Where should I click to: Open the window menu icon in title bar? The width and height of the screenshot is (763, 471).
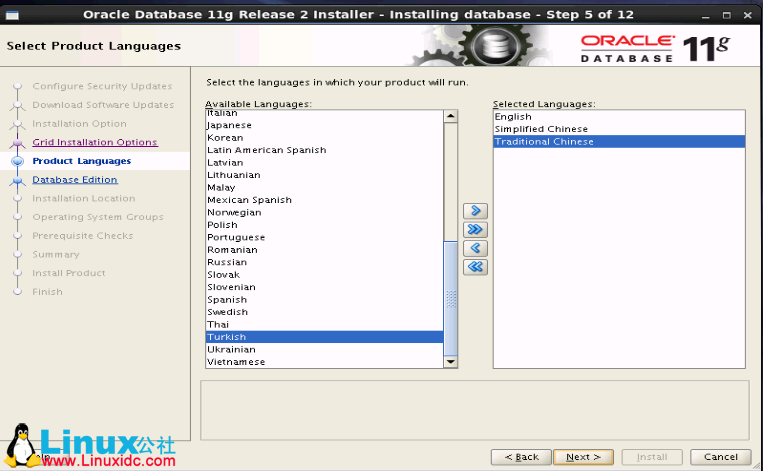[12, 15]
